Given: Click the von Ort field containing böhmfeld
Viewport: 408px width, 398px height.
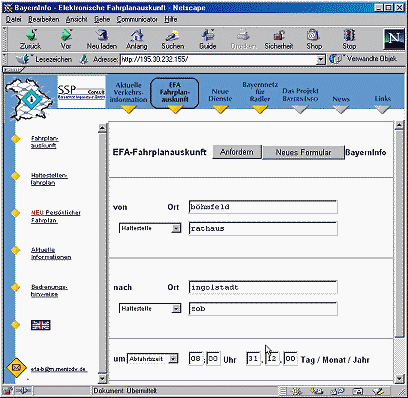Looking at the screenshot, I should (x=263, y=207).
